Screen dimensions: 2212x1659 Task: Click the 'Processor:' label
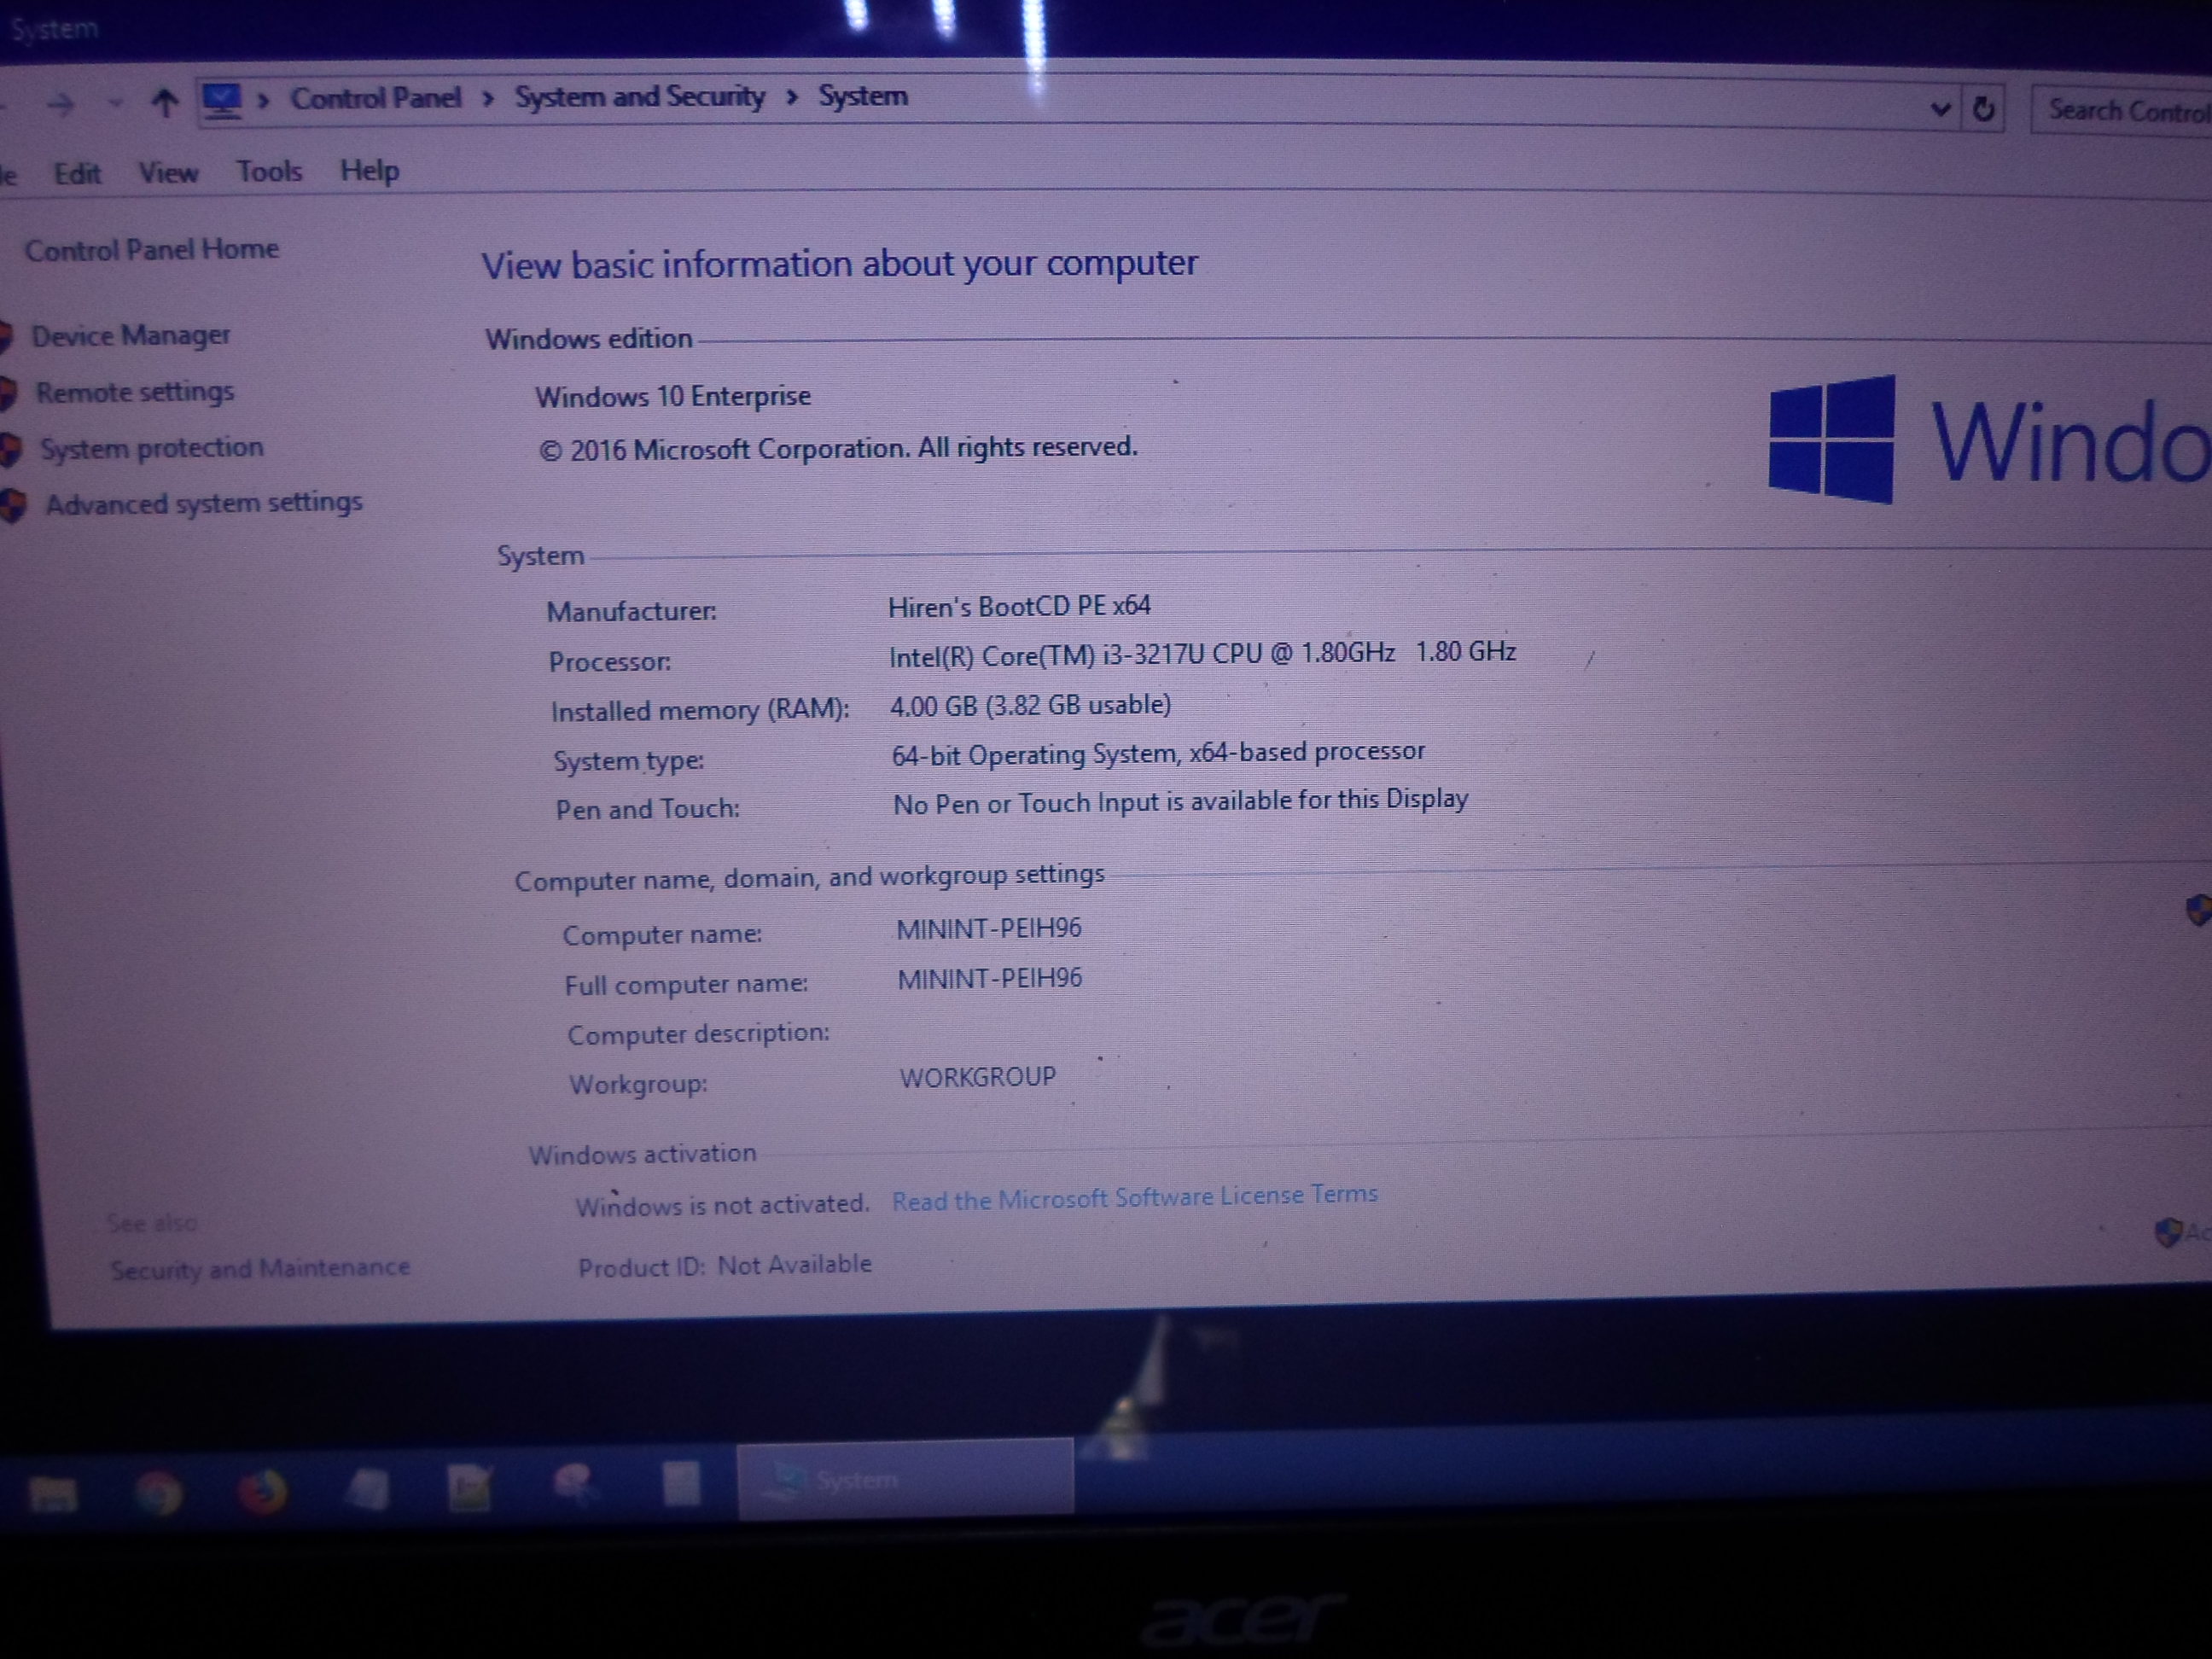[x=609, y=662]
